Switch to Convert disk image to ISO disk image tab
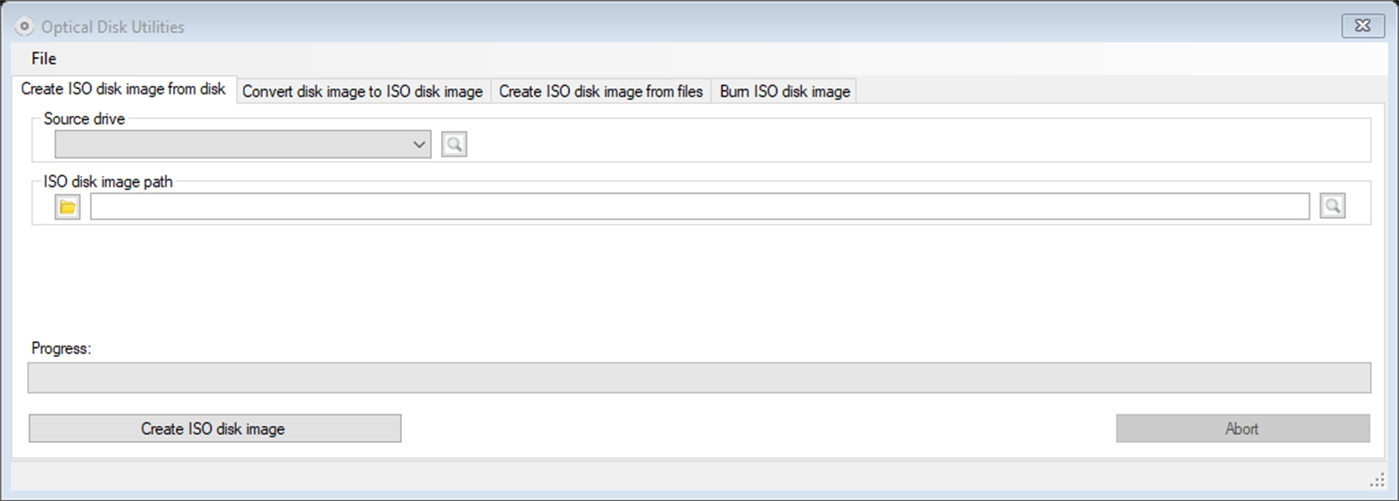Screen dimensions: 1399x501 click(363, 91)
